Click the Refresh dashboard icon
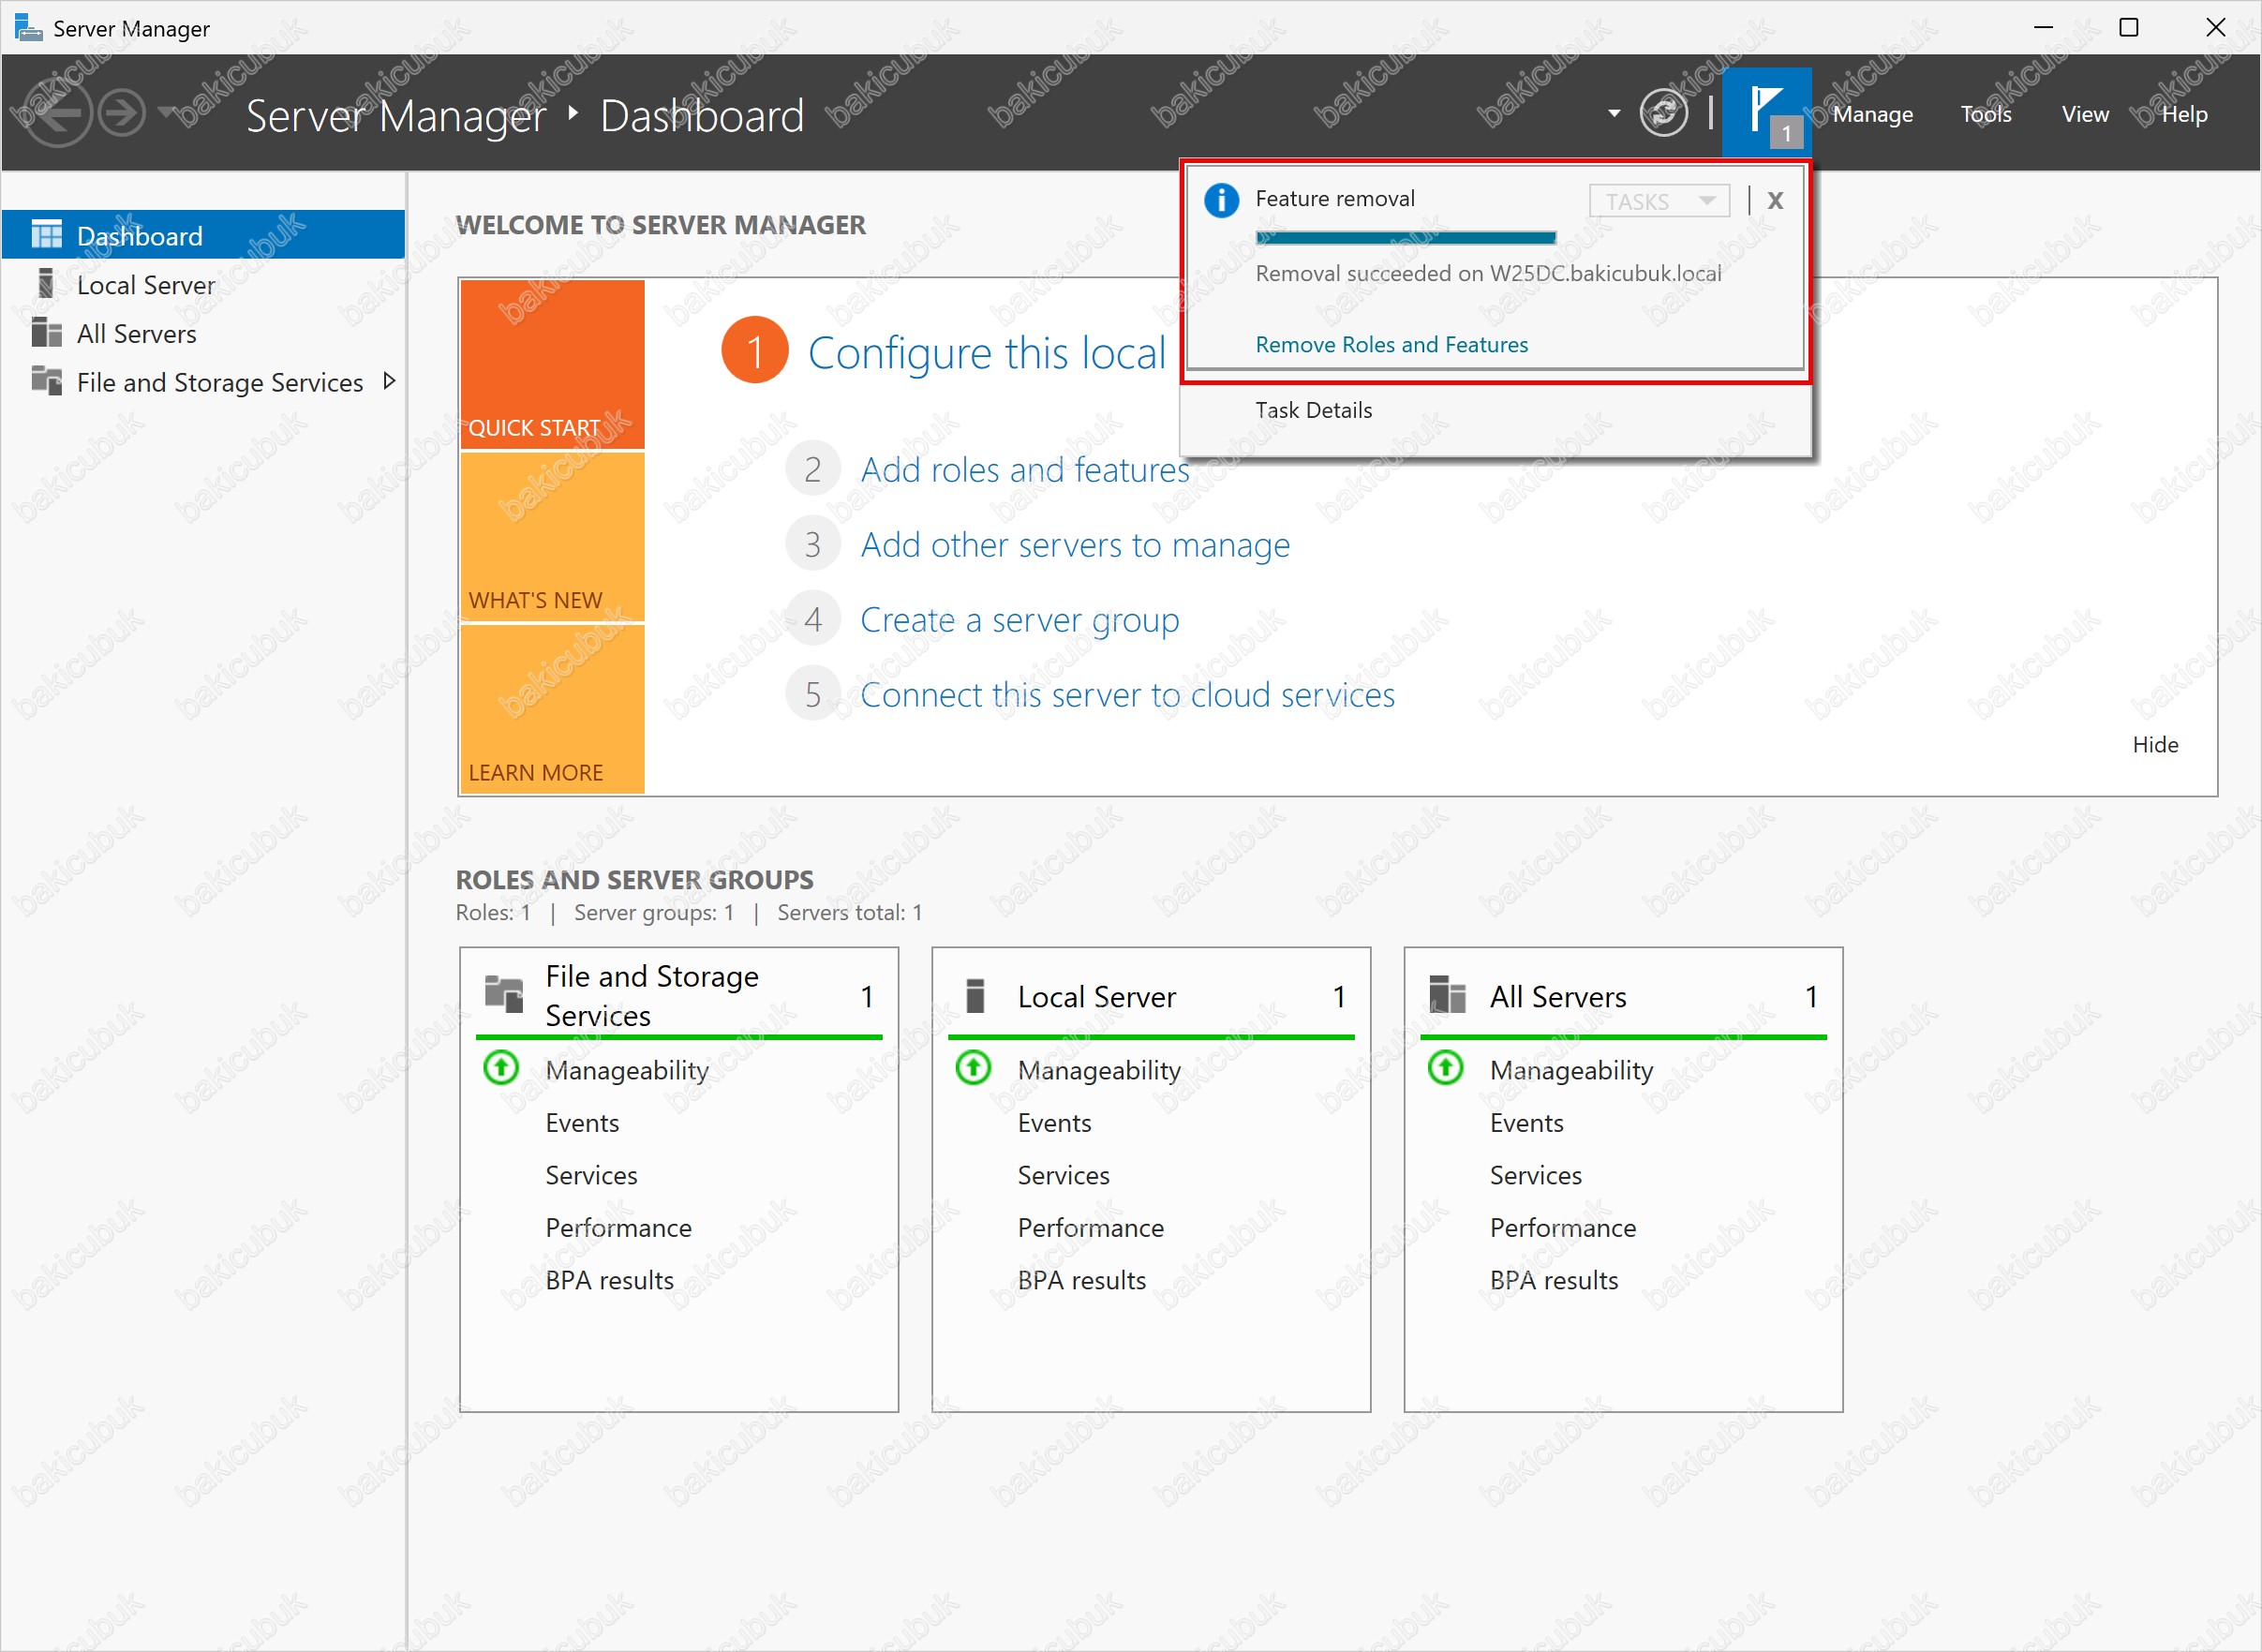 click(x=1663, y=113)
